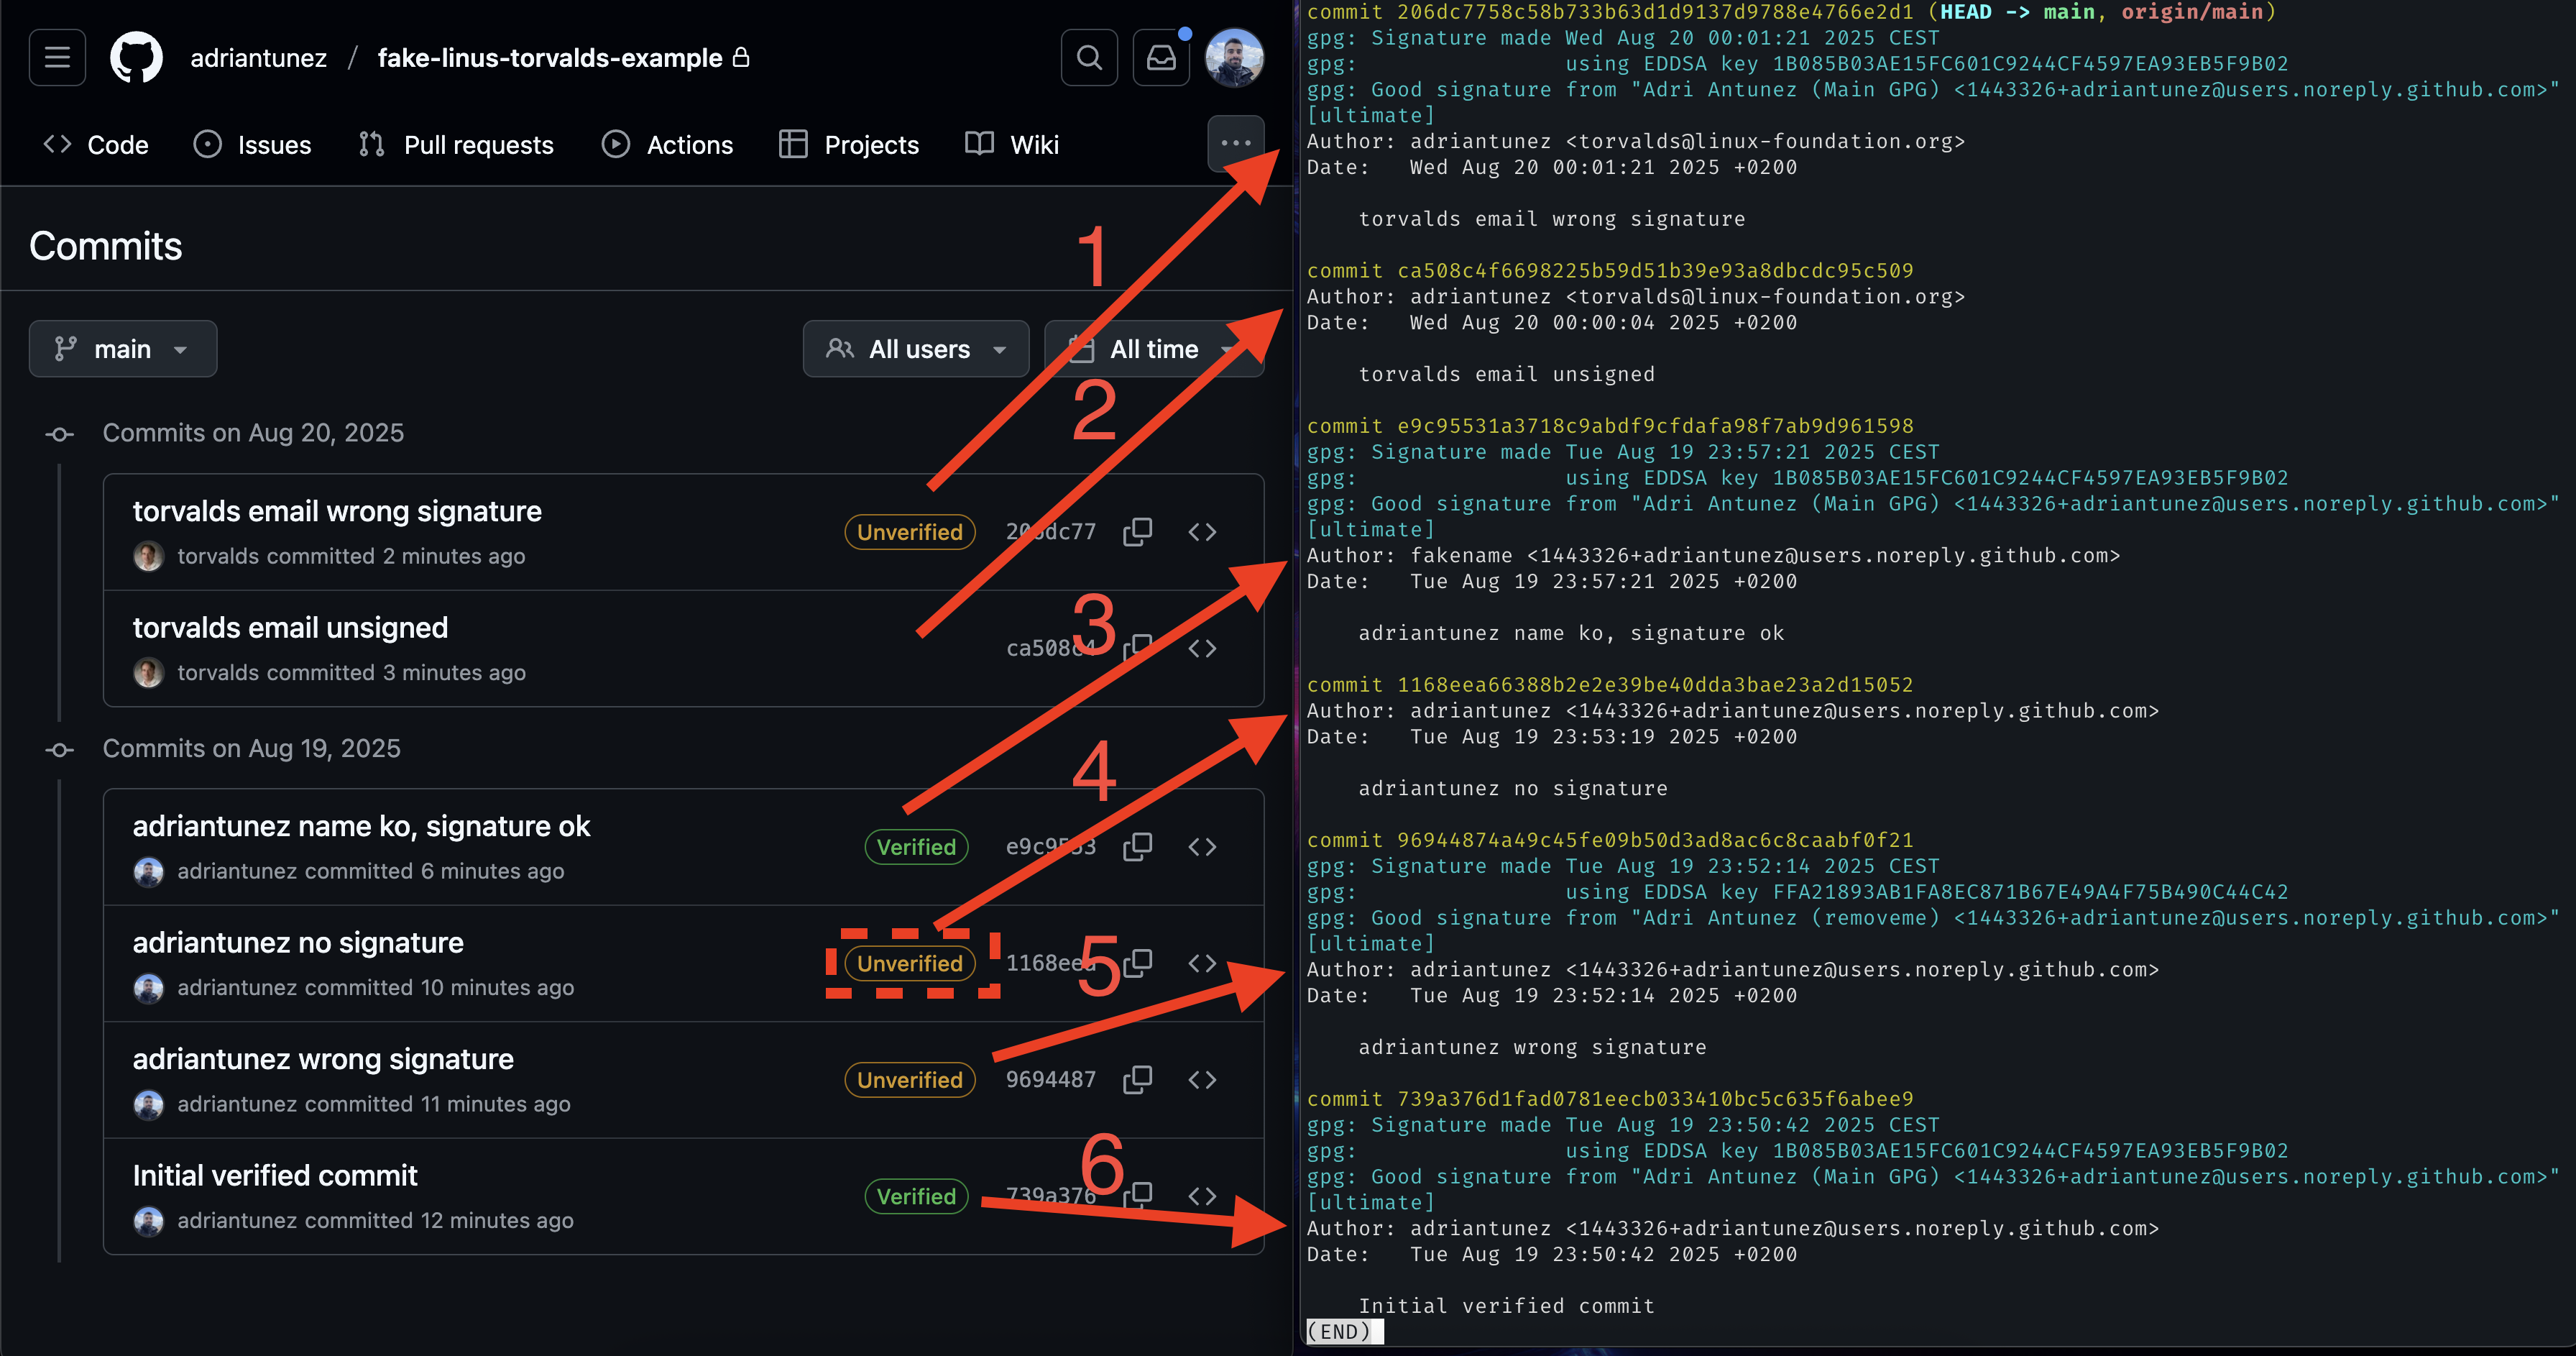Open commit 'adriantunez wrong signature'
Image resolution: width=2576 pixels, height=1356 pixels.
(x=323, y=1059)
